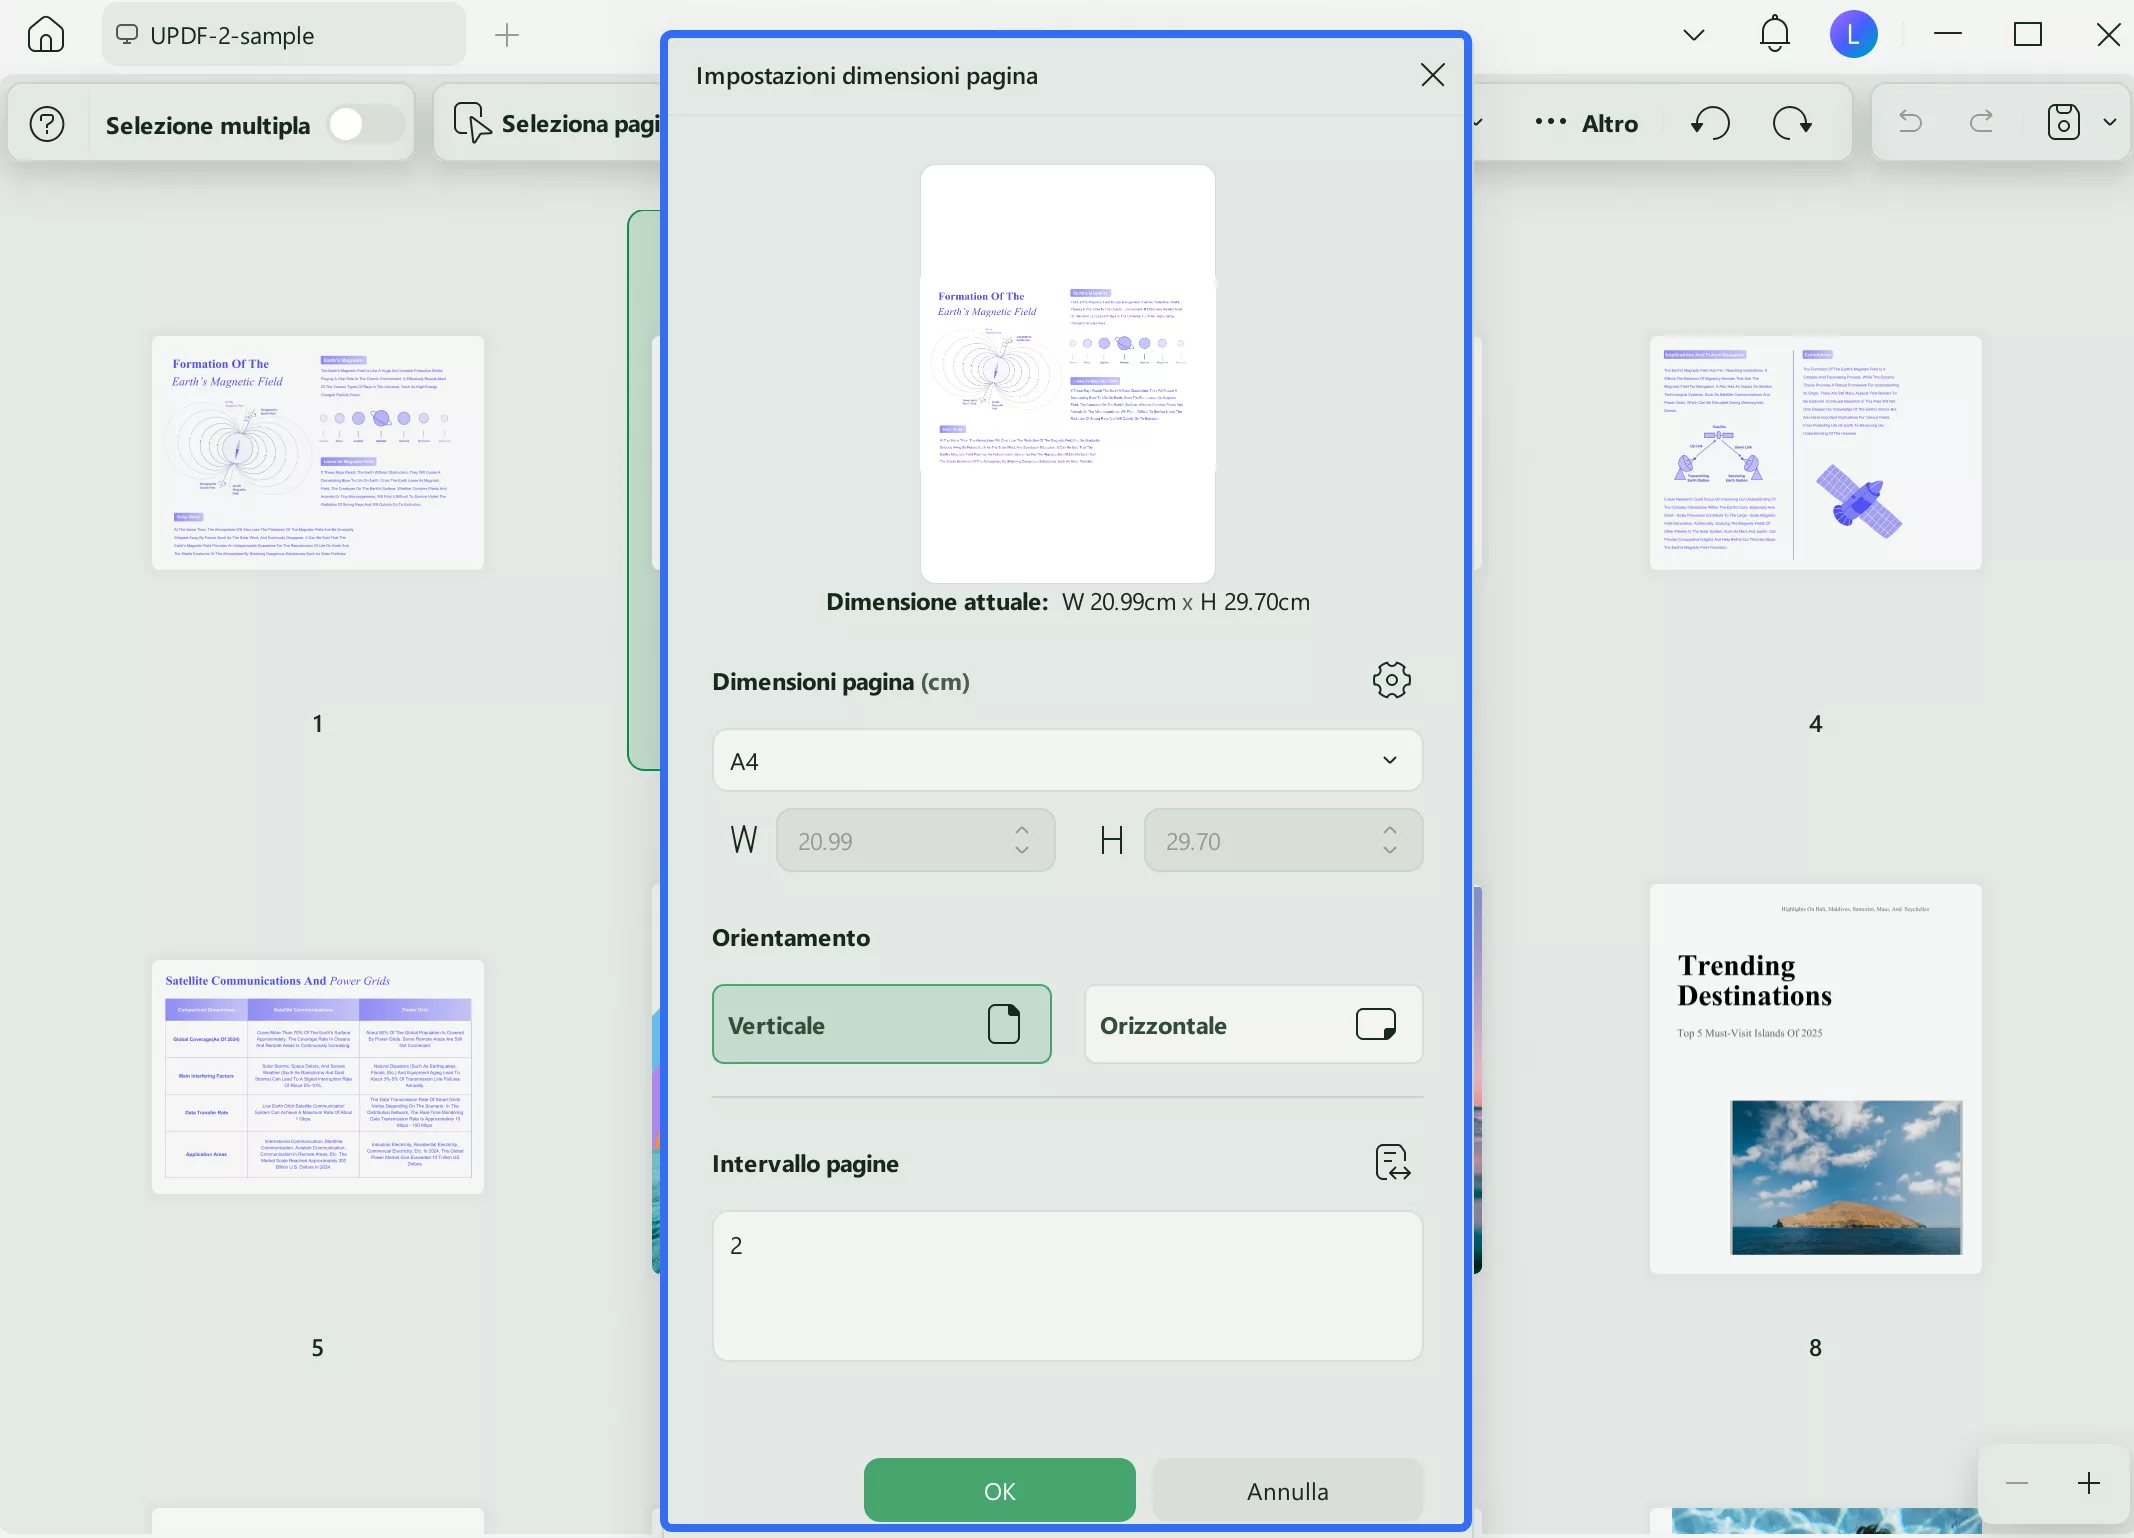The width and height of the screenshot is (2134, 1538).
Task: Click the Annulla button
Action: click(x=1287, y=1490)
